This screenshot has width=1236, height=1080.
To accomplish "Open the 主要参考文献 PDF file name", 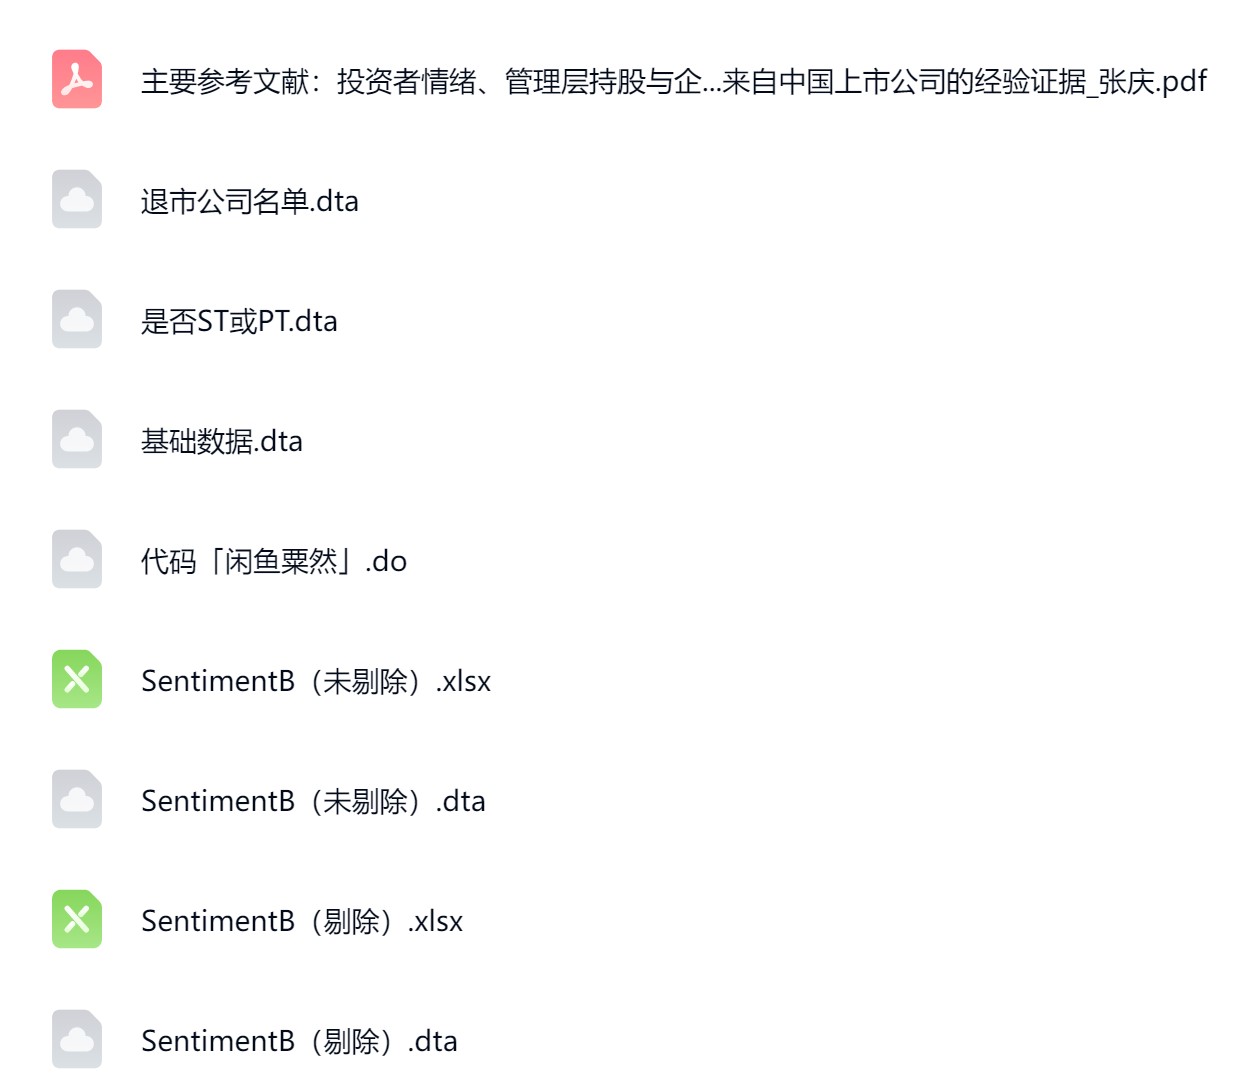I will tap(673, 81).
